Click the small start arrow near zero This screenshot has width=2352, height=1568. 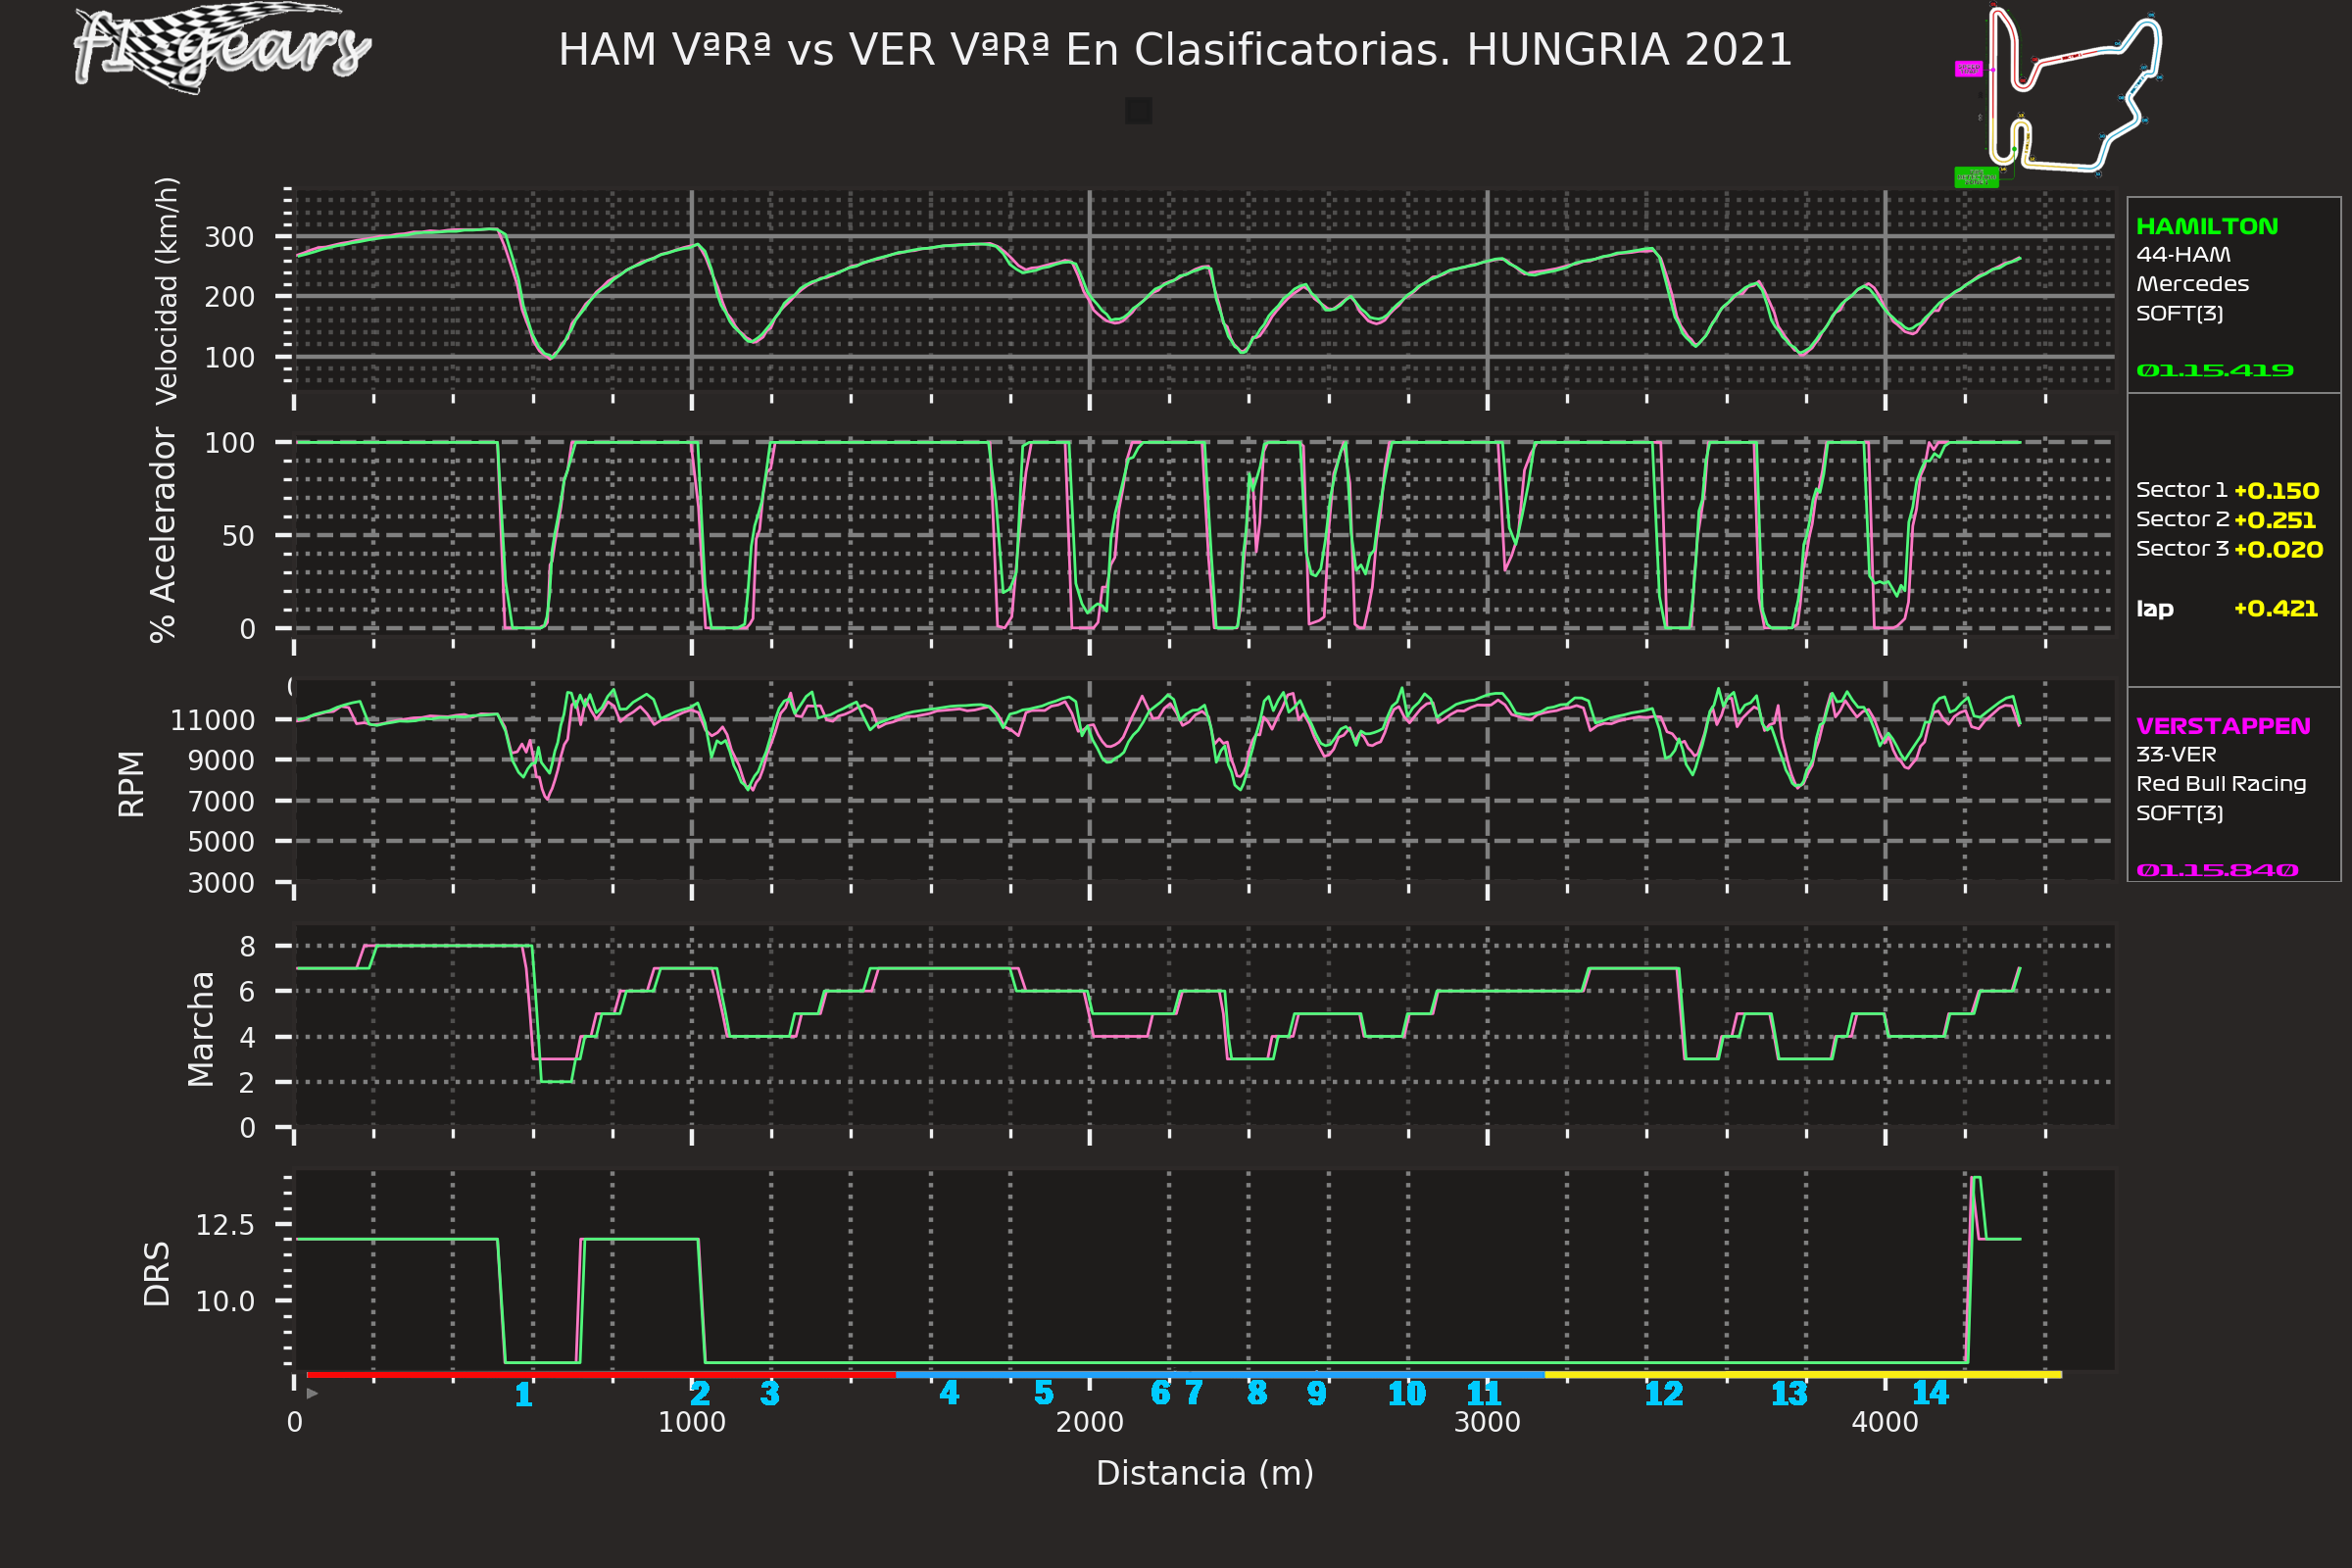click(x=313, y=1393)
